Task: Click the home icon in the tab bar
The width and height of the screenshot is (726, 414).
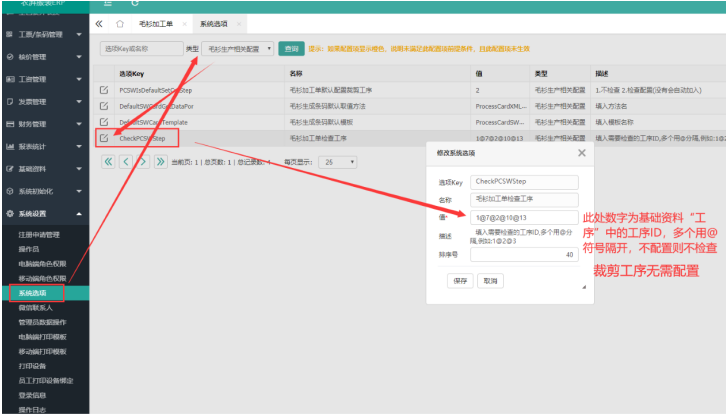Action: 120,22
